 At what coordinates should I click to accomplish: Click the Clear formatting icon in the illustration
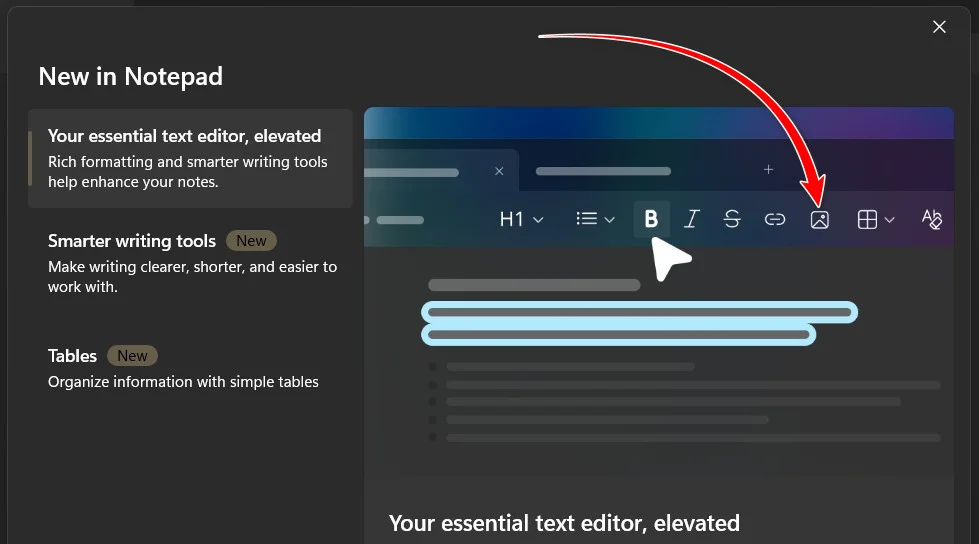click(932, 219)
